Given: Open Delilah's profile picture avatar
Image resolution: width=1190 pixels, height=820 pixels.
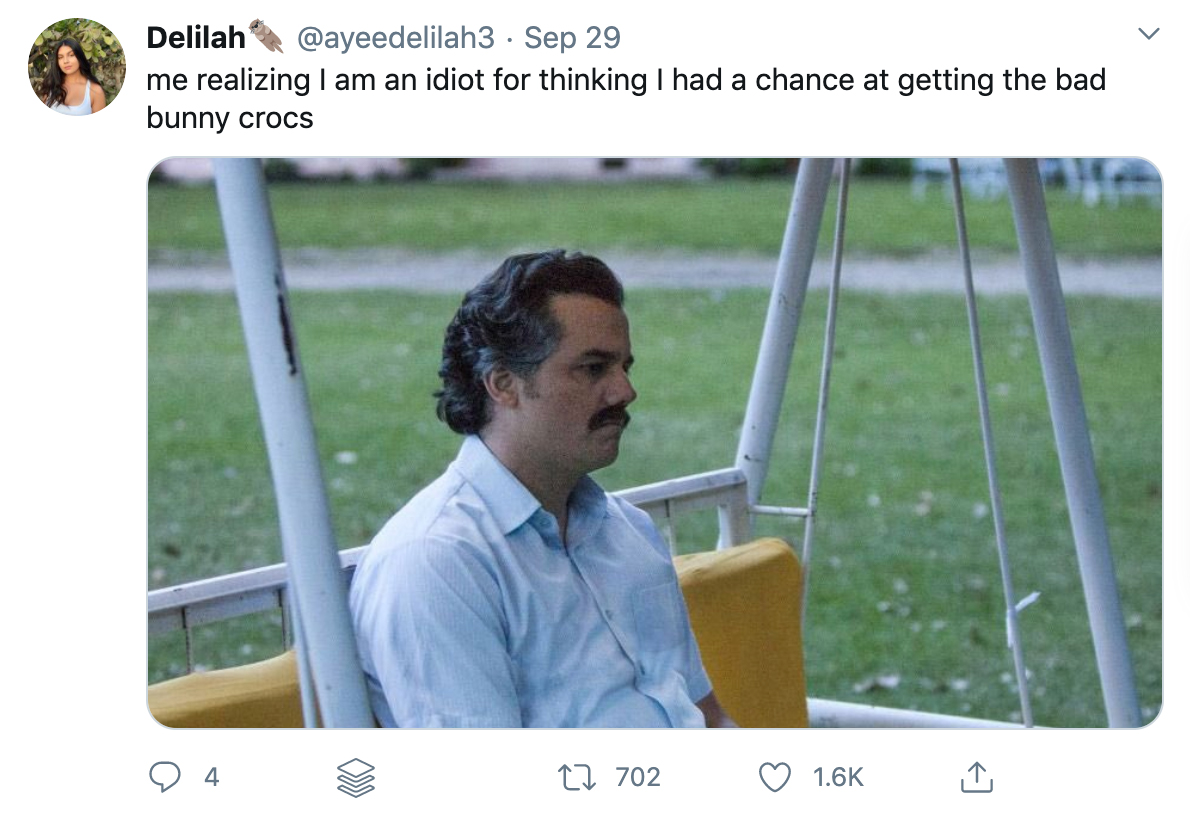Looking at the screenshot, I should tap(77, 67).
